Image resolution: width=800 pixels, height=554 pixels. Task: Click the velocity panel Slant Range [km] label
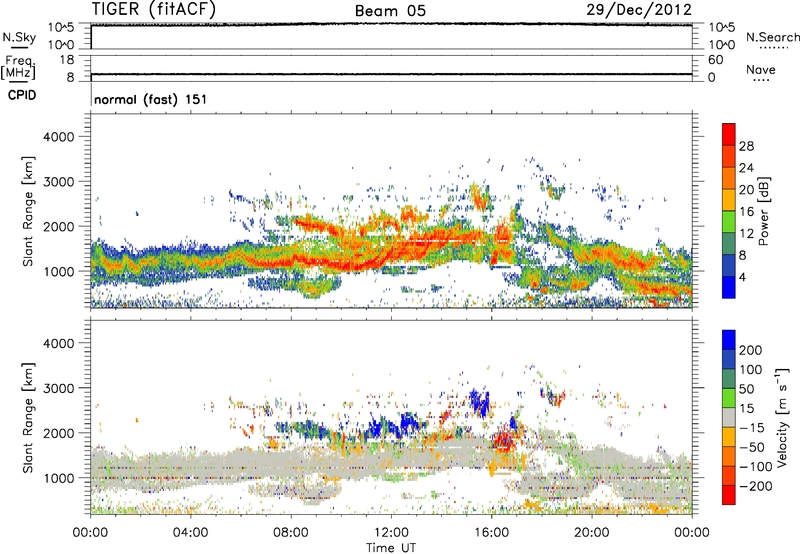point(28,418)
